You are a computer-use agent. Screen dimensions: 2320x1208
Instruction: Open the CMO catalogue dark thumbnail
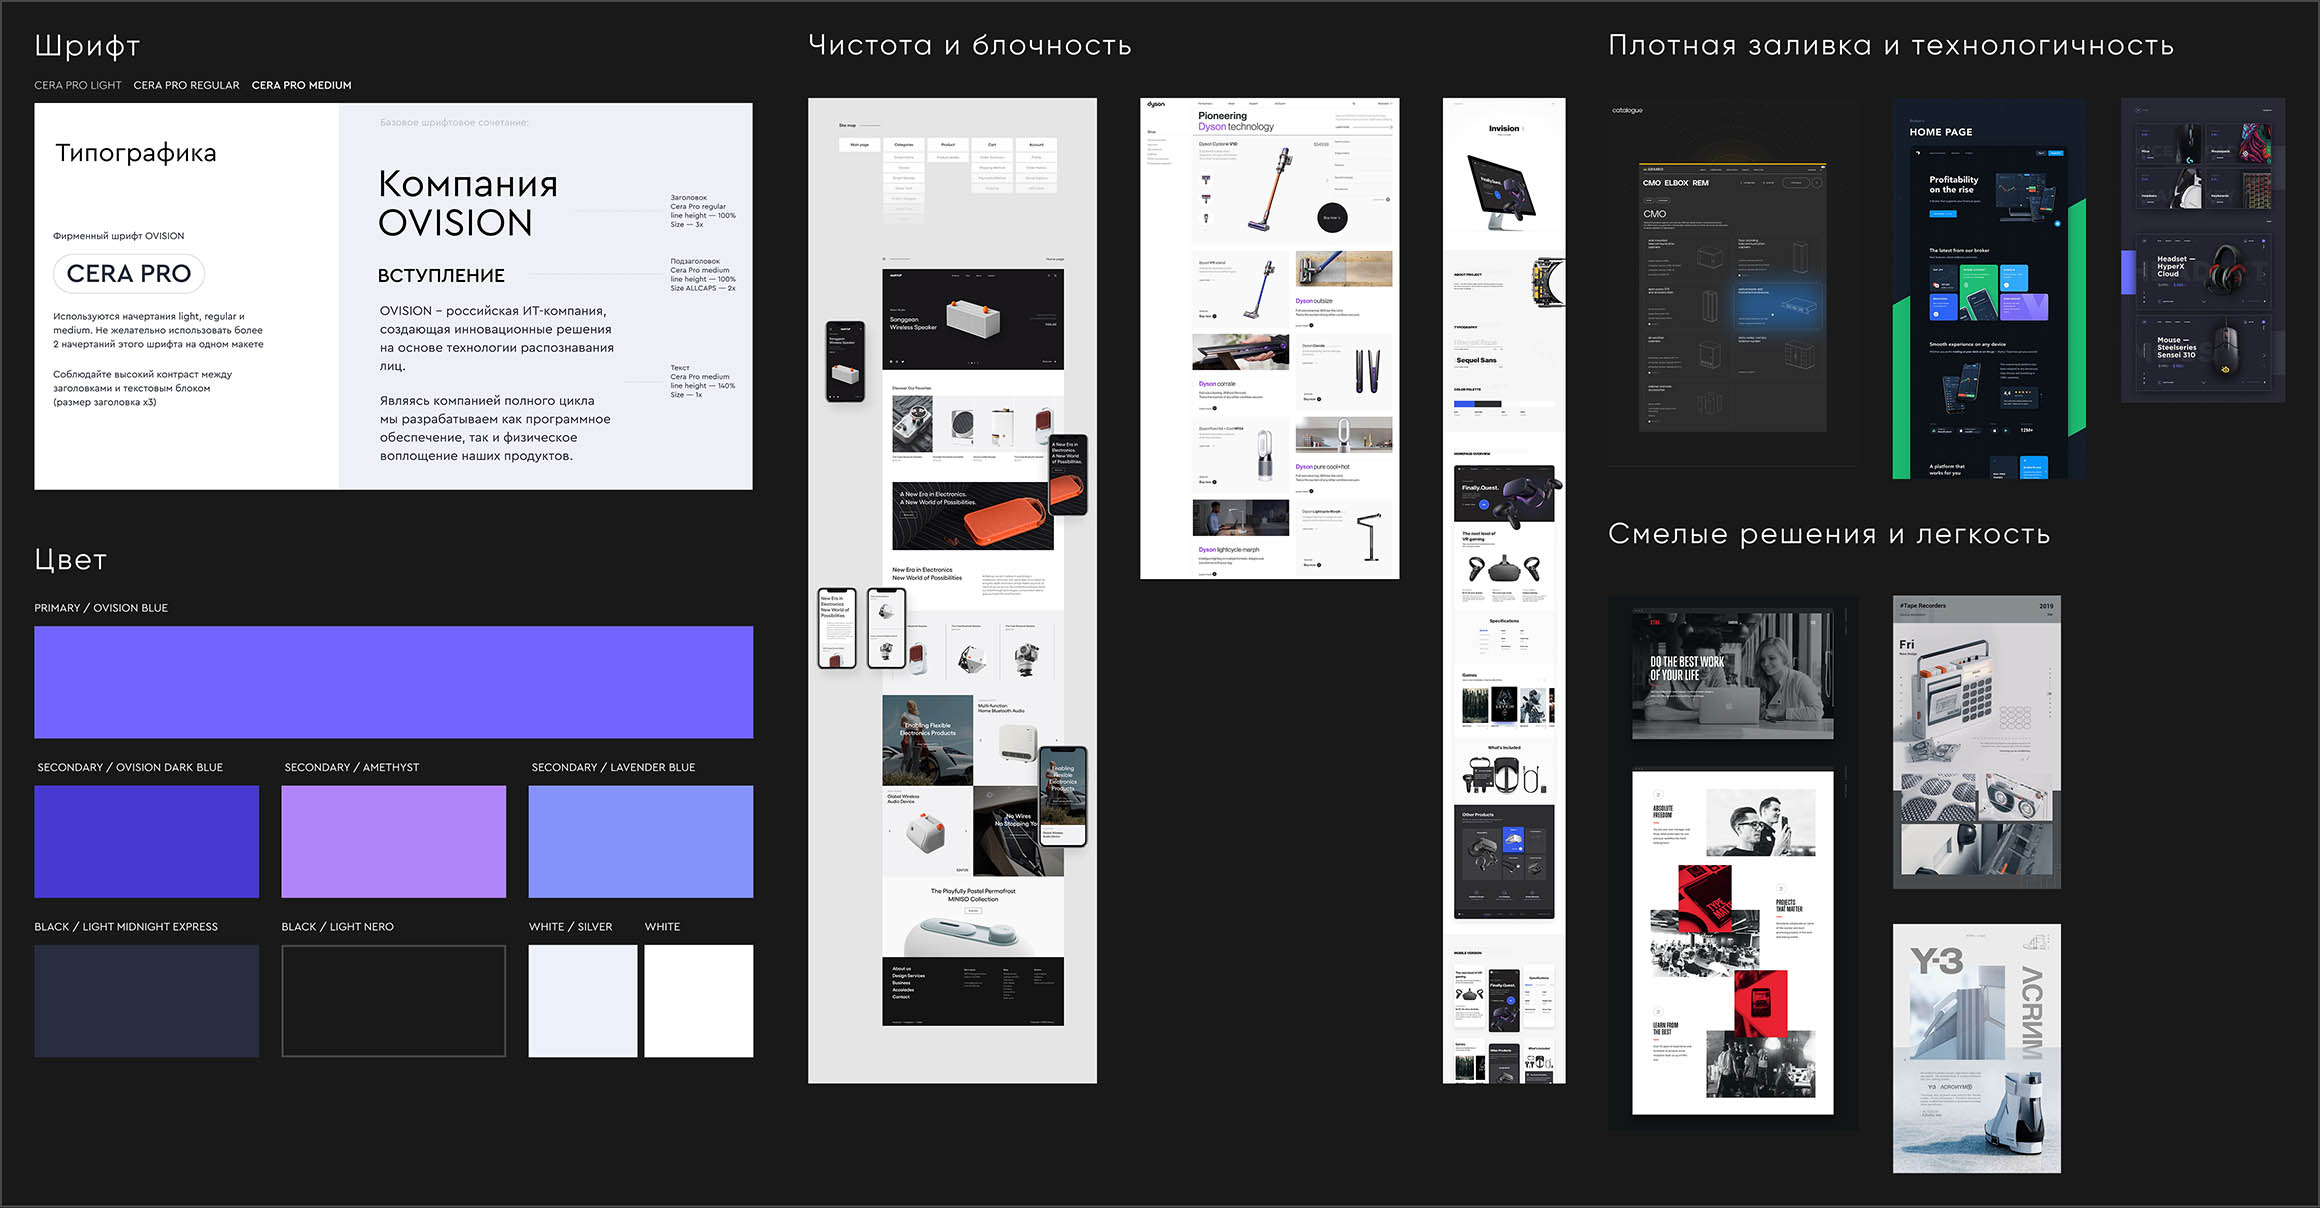1732,298
